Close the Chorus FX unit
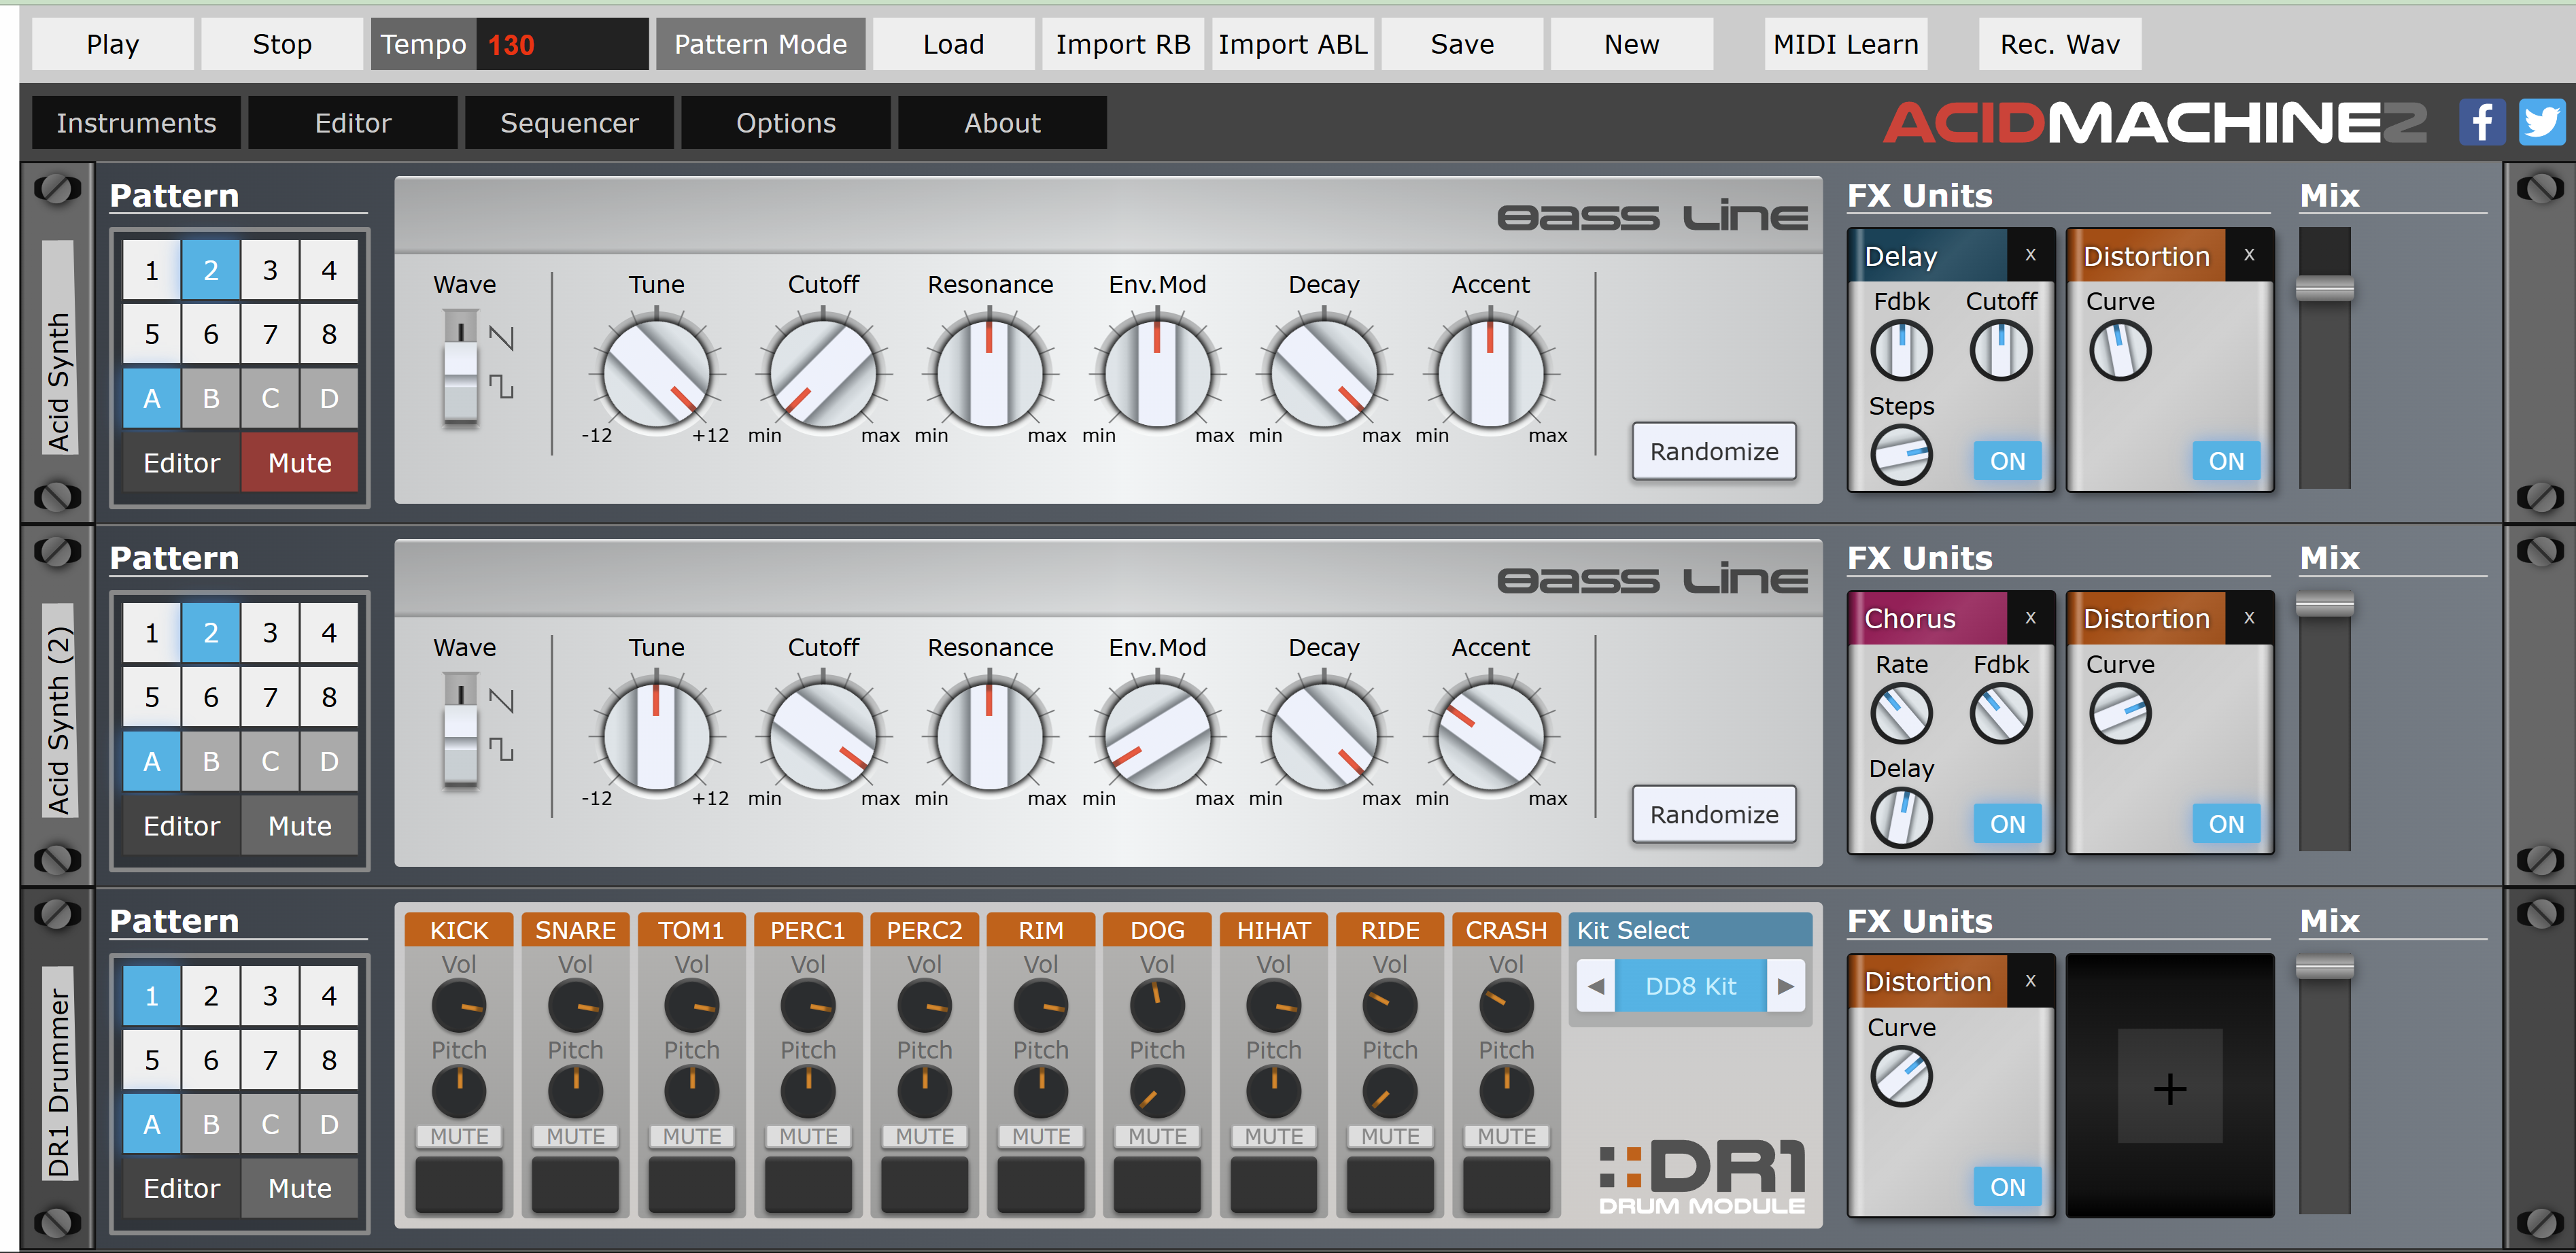The width and height of the screenshot is (2576, 1253). [2030, 618]
